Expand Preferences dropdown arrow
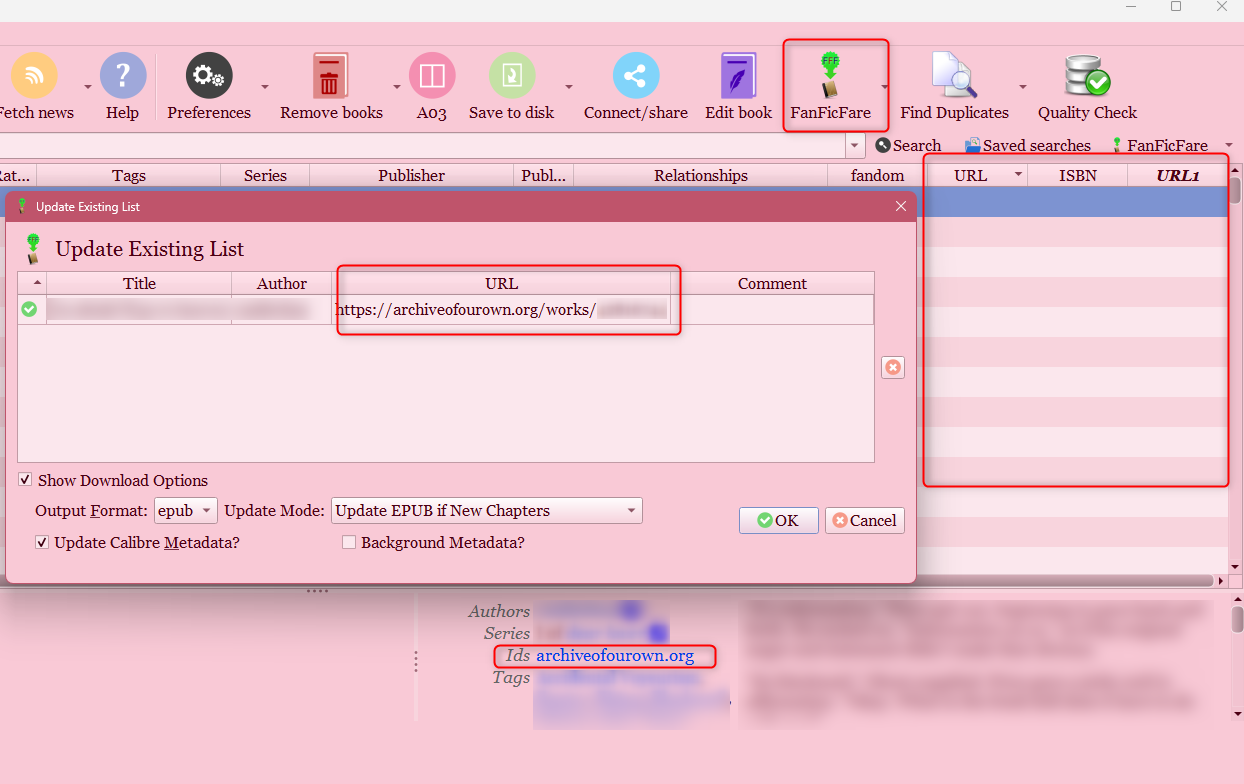Viewport: 1244px width, 784px height. click(x=265, y=87)
